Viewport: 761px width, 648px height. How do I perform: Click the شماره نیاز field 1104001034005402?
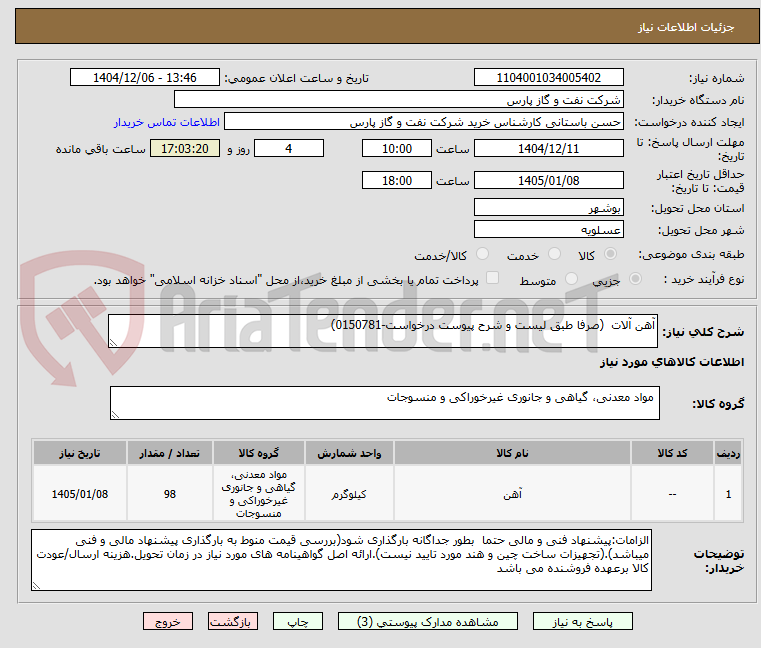click(548, 78)
